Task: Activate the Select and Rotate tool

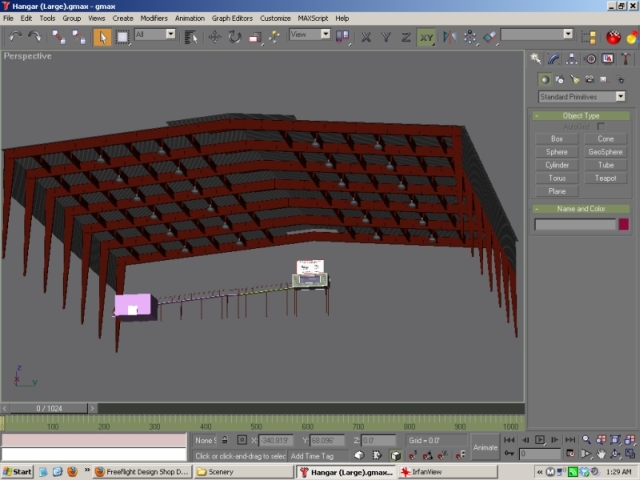Action: coord(234,37)
